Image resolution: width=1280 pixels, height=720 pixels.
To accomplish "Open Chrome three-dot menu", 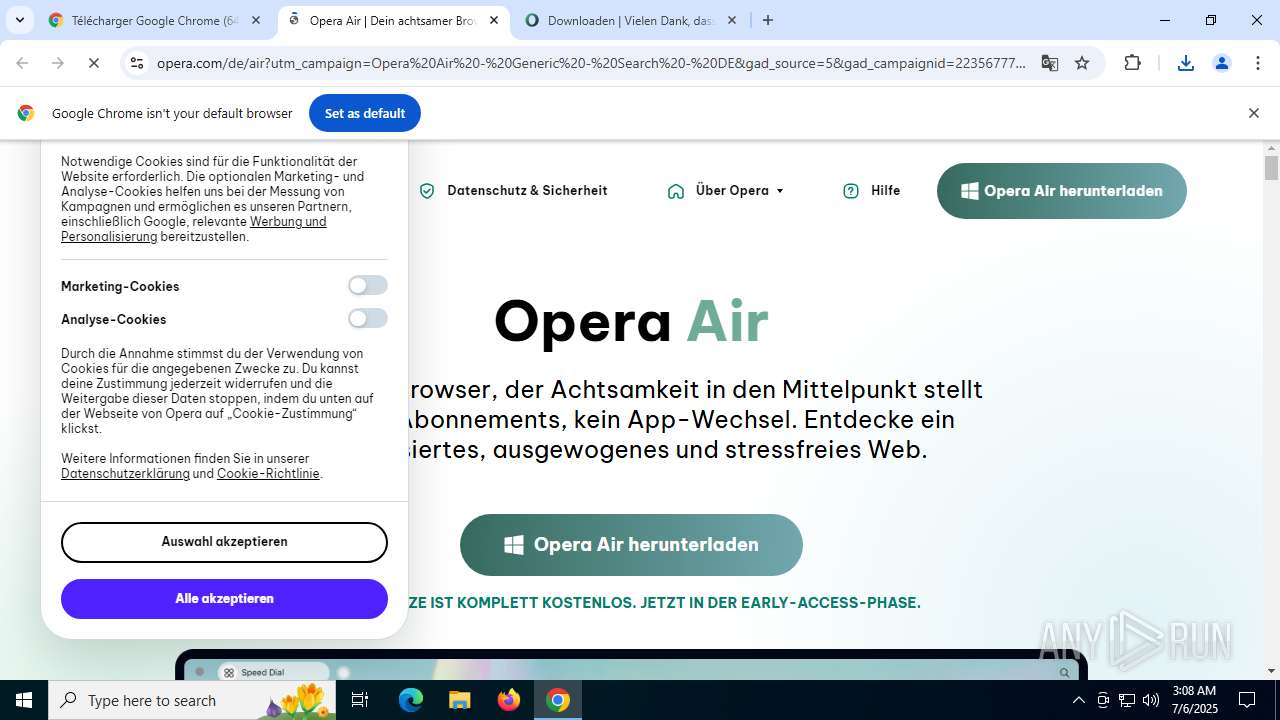I will tap(1257, 63).
